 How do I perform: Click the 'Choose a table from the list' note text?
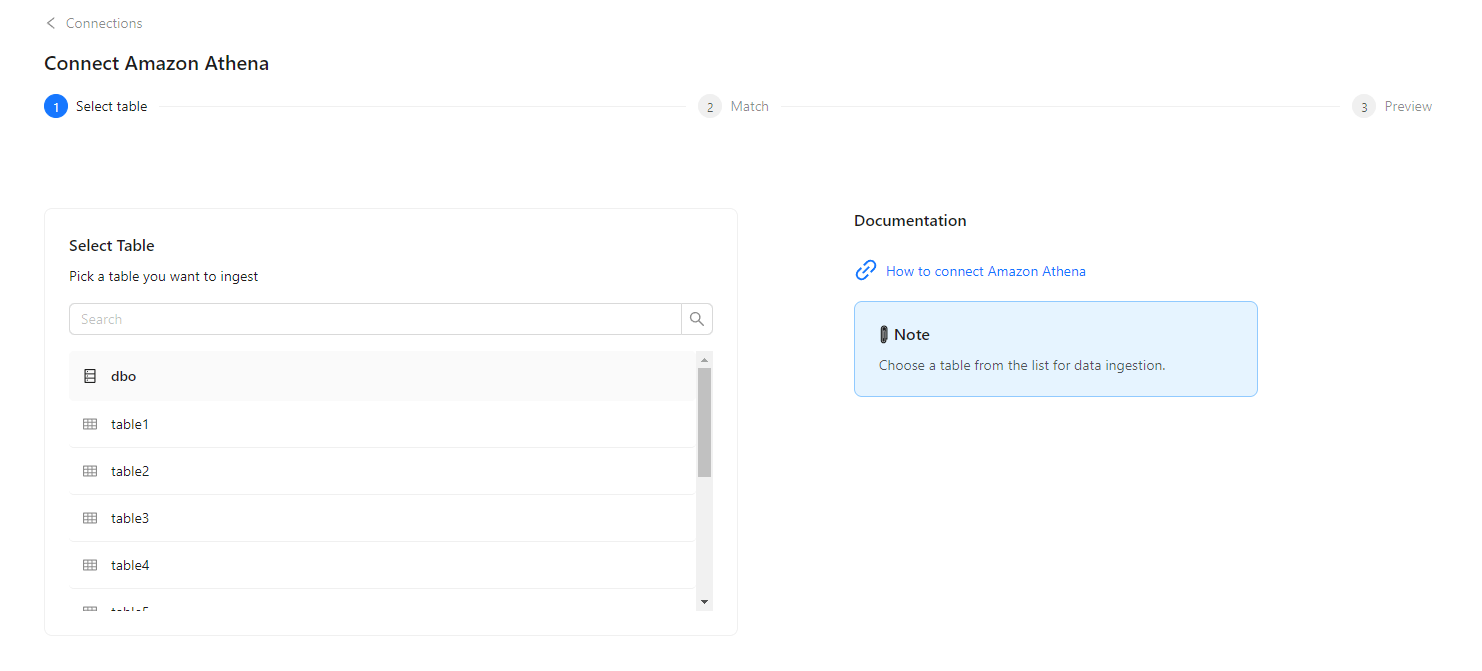(x=1022, y=365)
